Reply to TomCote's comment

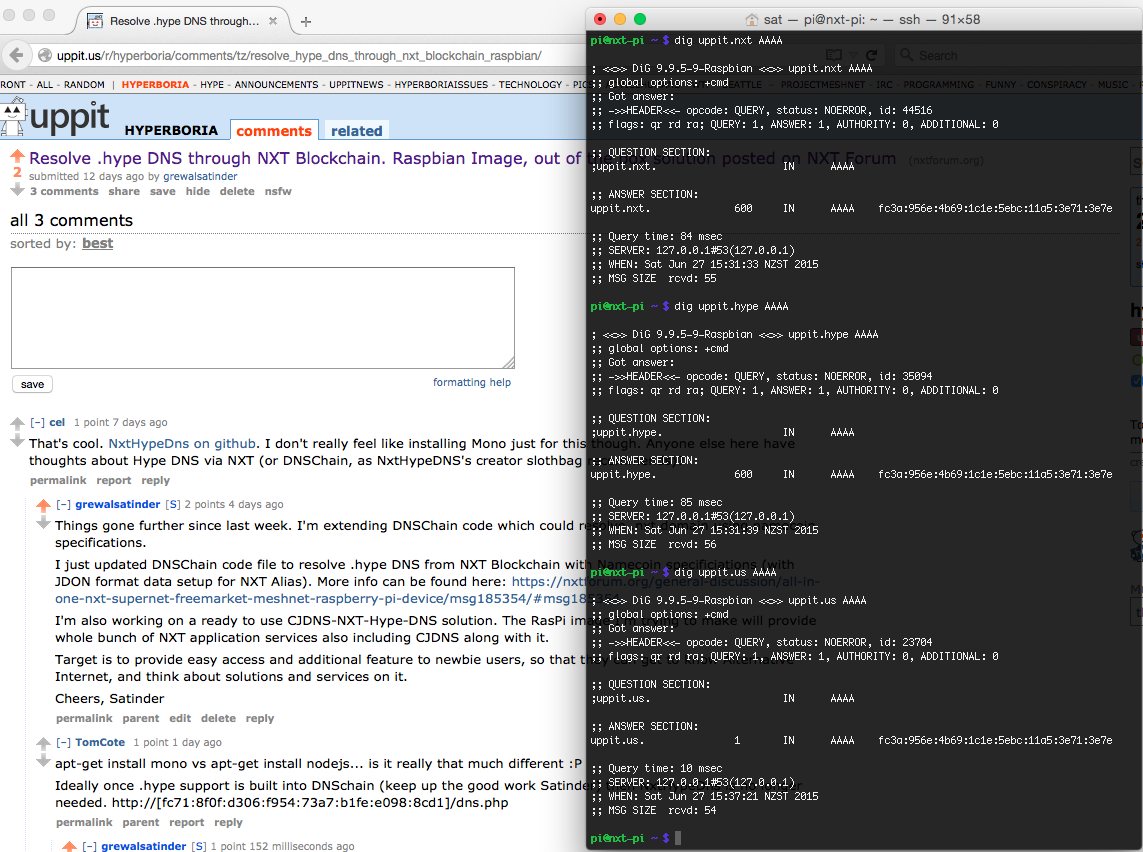[x=228, y=822]
